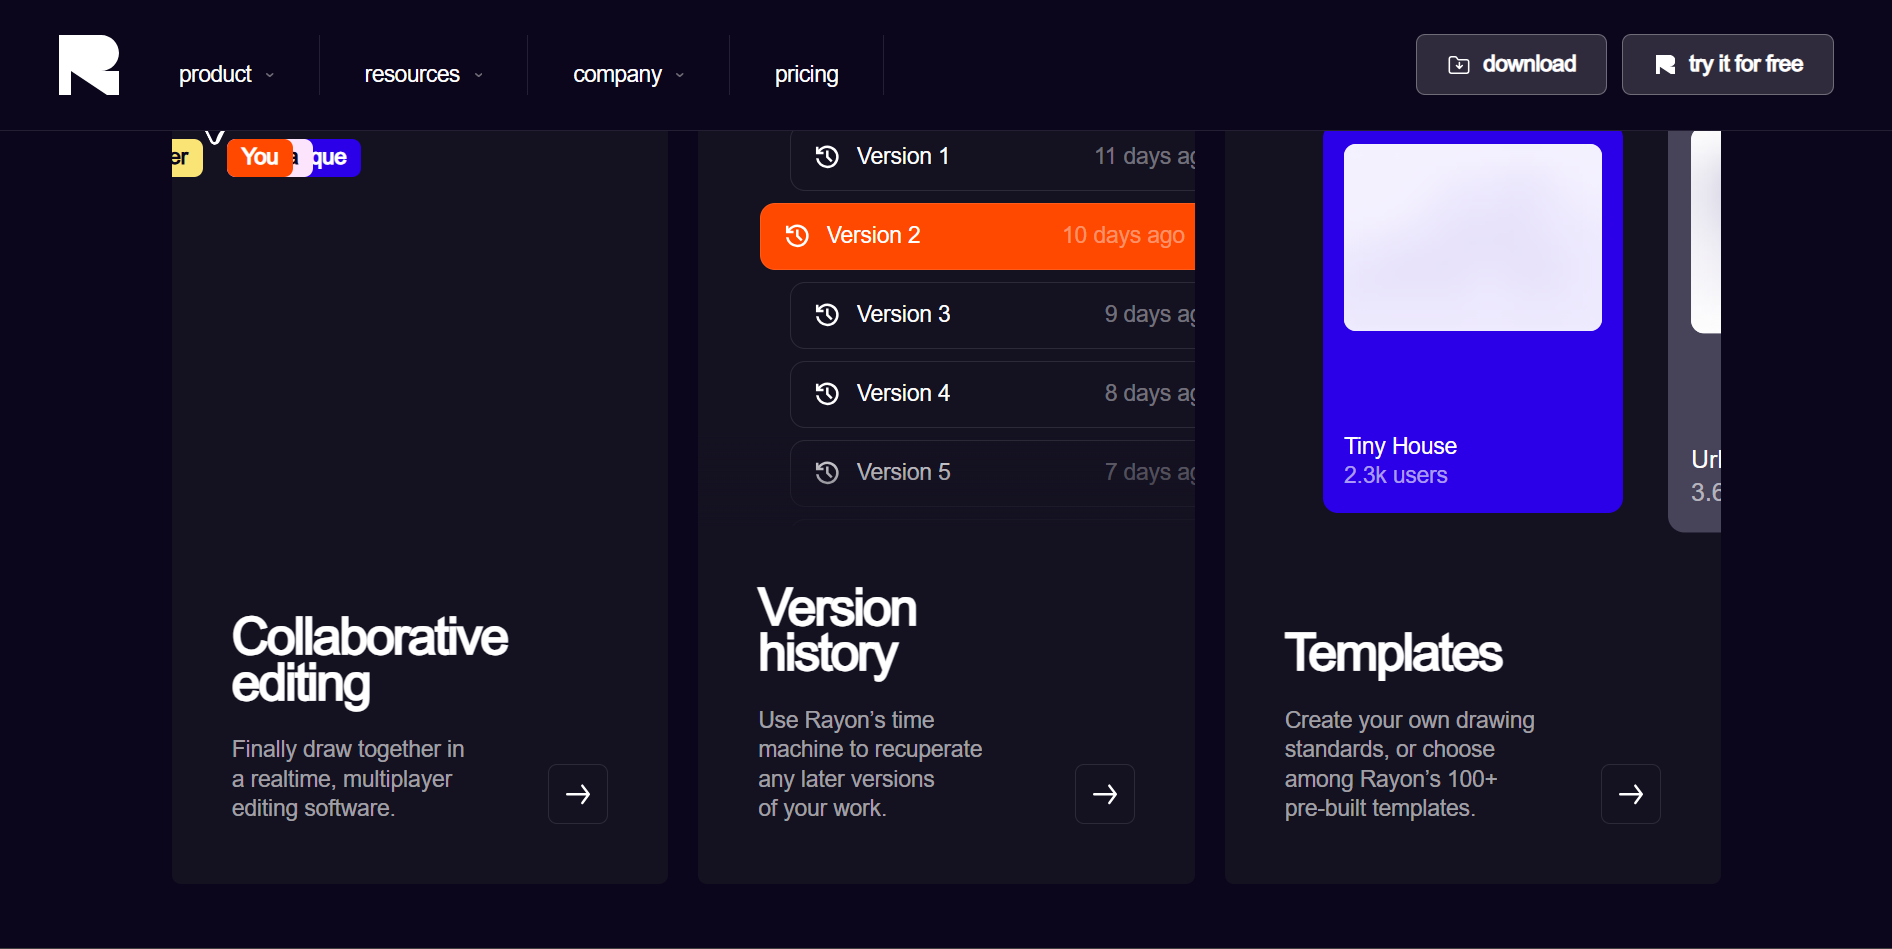Click the download button
Screen dimensions: 1892x949
click(1511, 64)
